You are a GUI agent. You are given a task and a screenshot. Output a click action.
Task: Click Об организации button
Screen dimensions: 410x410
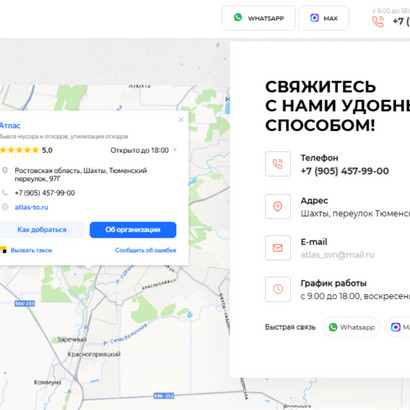tap(133, 230)
